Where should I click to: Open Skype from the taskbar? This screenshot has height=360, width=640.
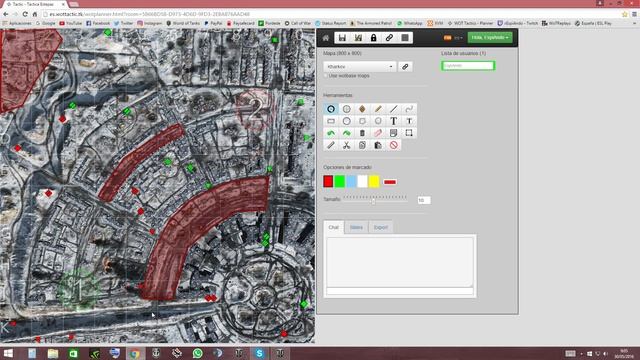pos(260,353)
